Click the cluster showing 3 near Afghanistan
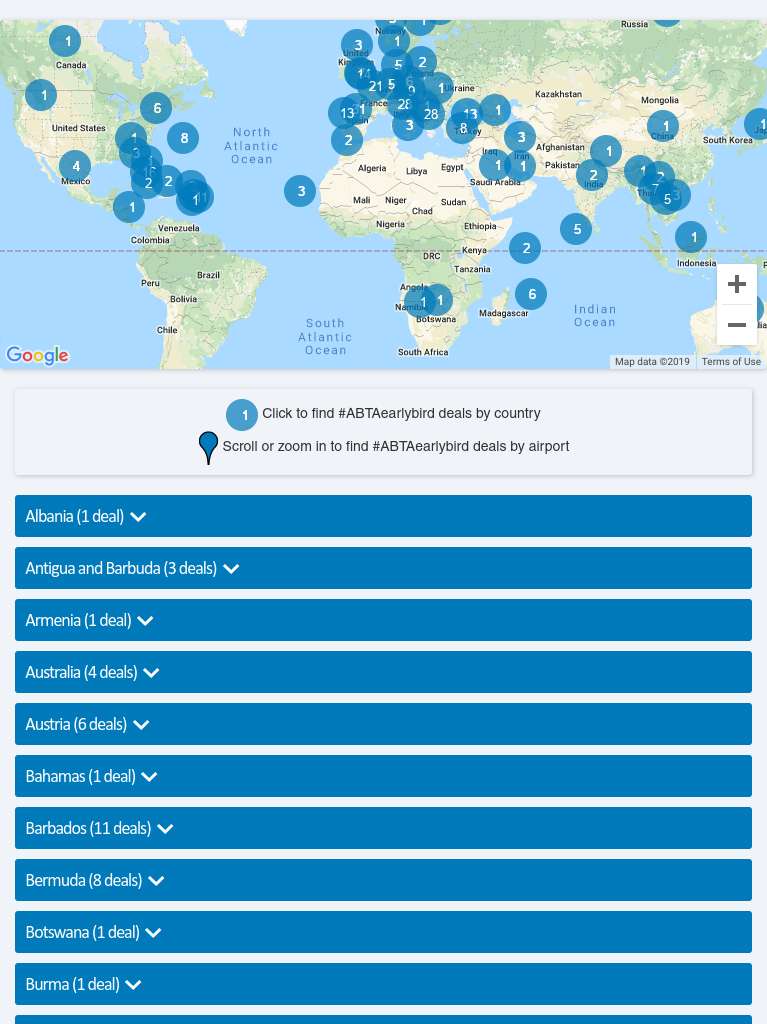Viewport: 767px width, 1024px height. pos(520,137)
